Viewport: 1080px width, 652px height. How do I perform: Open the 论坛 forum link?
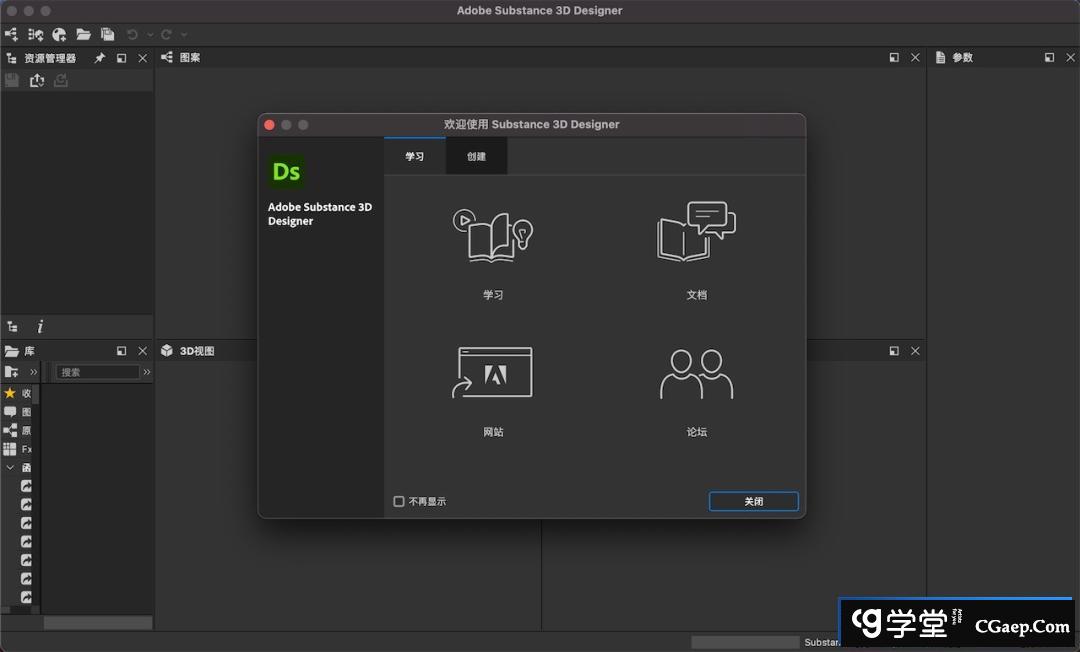[x=696, y=373]
